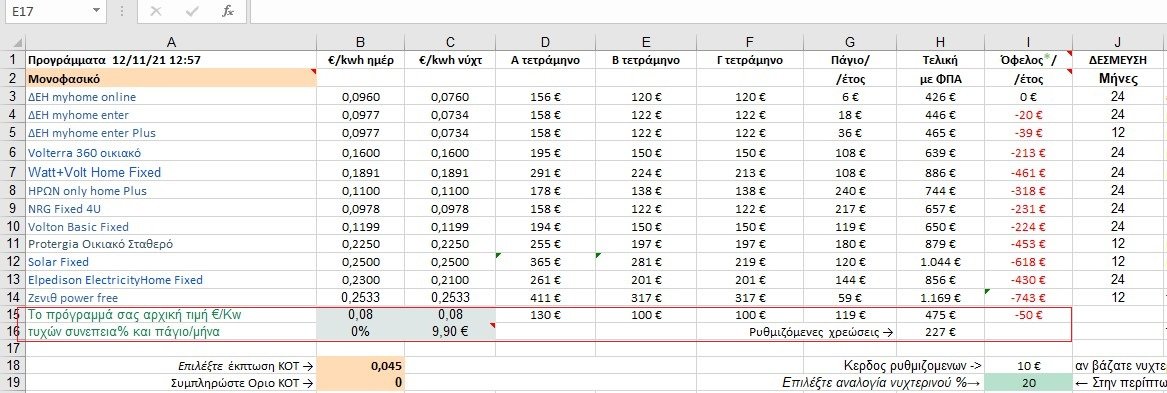The height and width of the screenshot is (393, 1167).
Task: Open the 'ΗΡΩΝ only home Plus' link
Action: pyautogui.click(x=87, y=191)
